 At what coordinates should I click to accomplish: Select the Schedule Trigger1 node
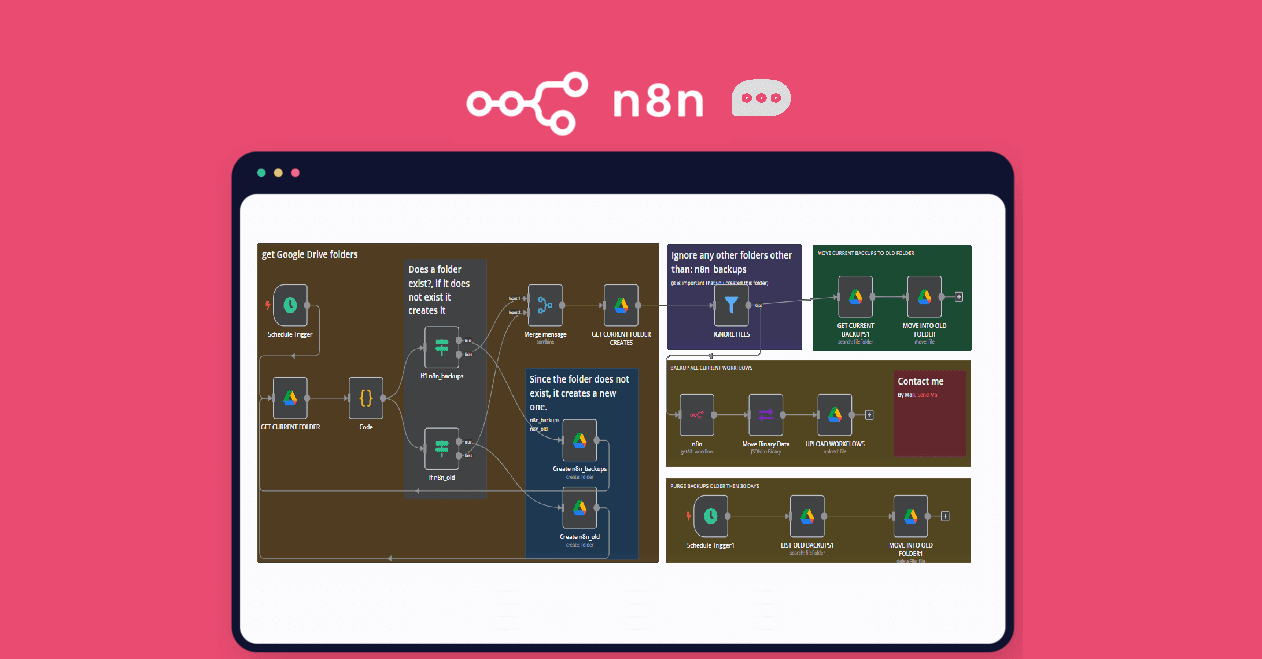(x=710, y=516)
